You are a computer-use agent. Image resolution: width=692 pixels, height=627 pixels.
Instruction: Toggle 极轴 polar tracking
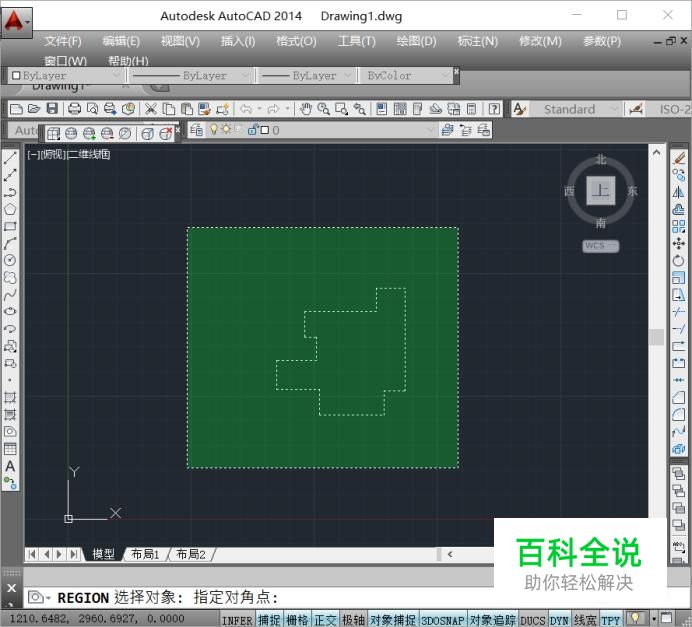coord(354,620)
